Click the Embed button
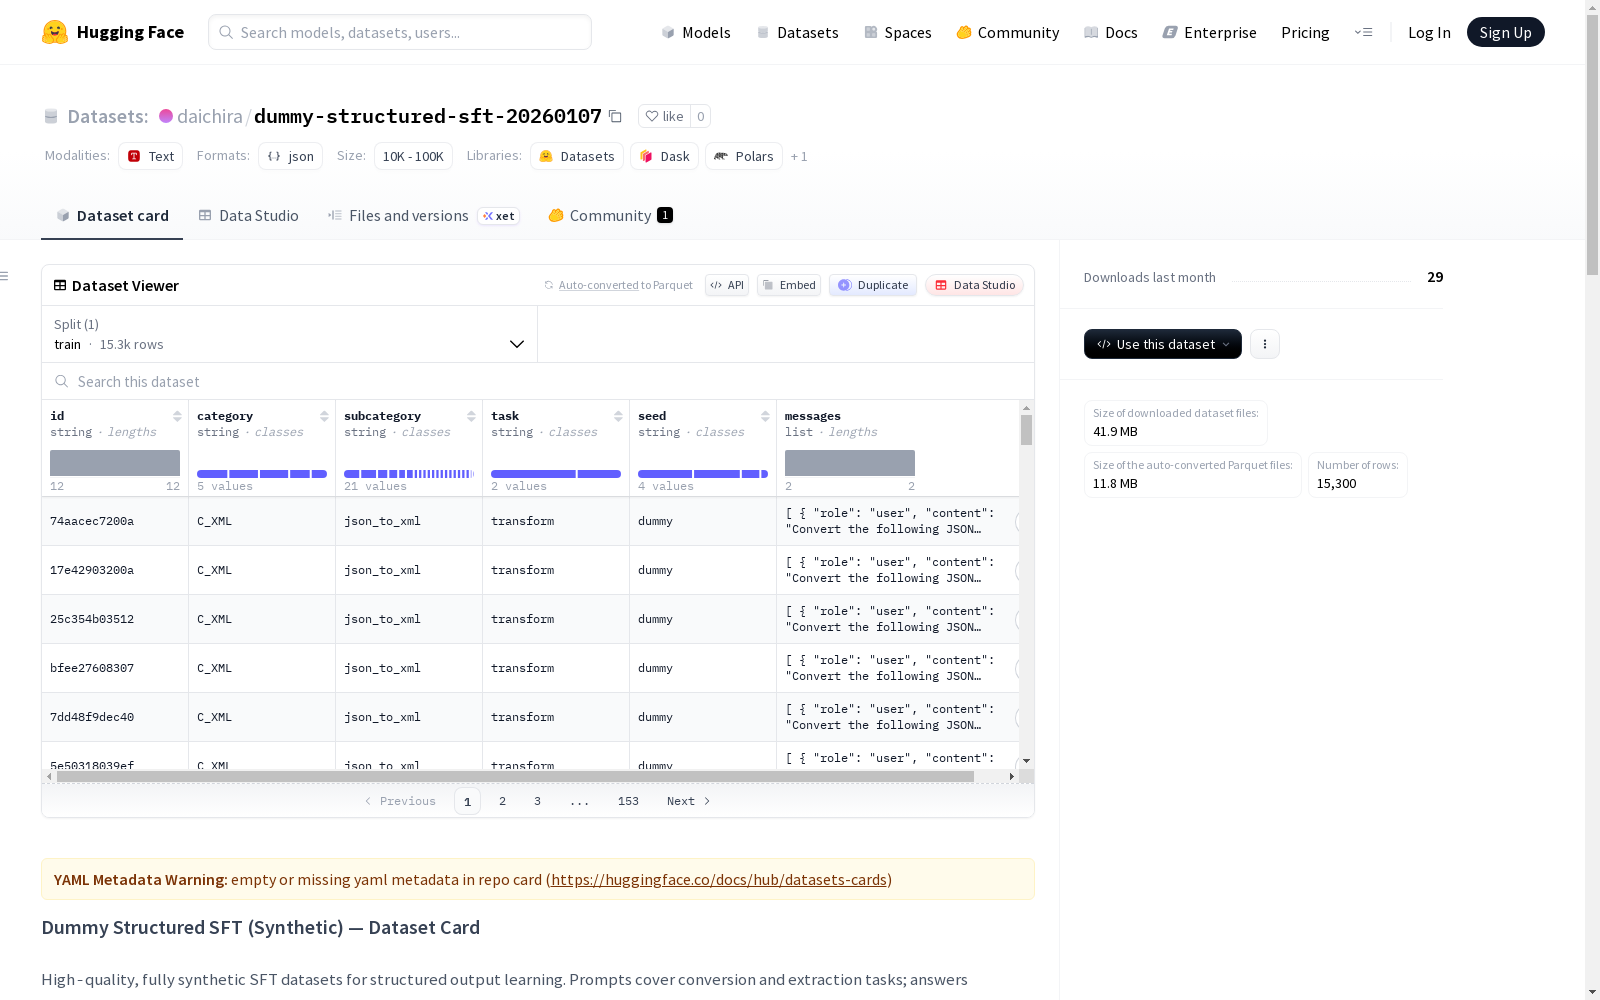1600x1000 pixels. click(789, 285)
